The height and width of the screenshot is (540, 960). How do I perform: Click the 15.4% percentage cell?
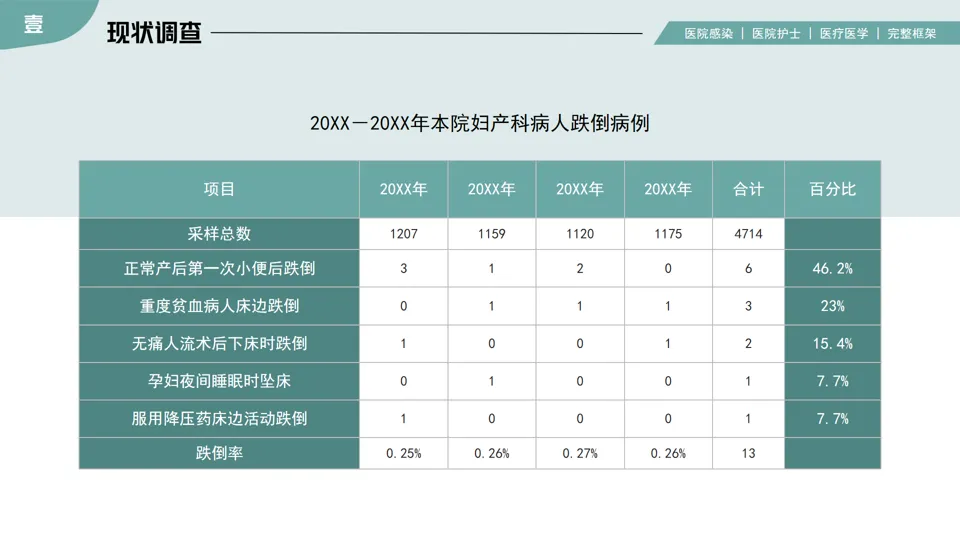pyautogui.click(x=833, y=343)
